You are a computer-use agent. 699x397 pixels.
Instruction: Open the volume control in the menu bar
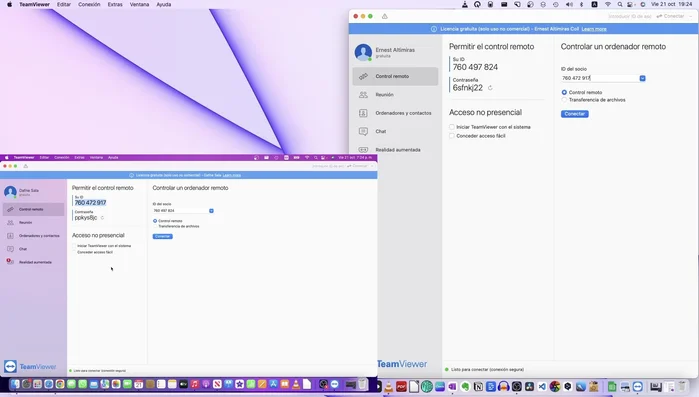click(569, 4)
